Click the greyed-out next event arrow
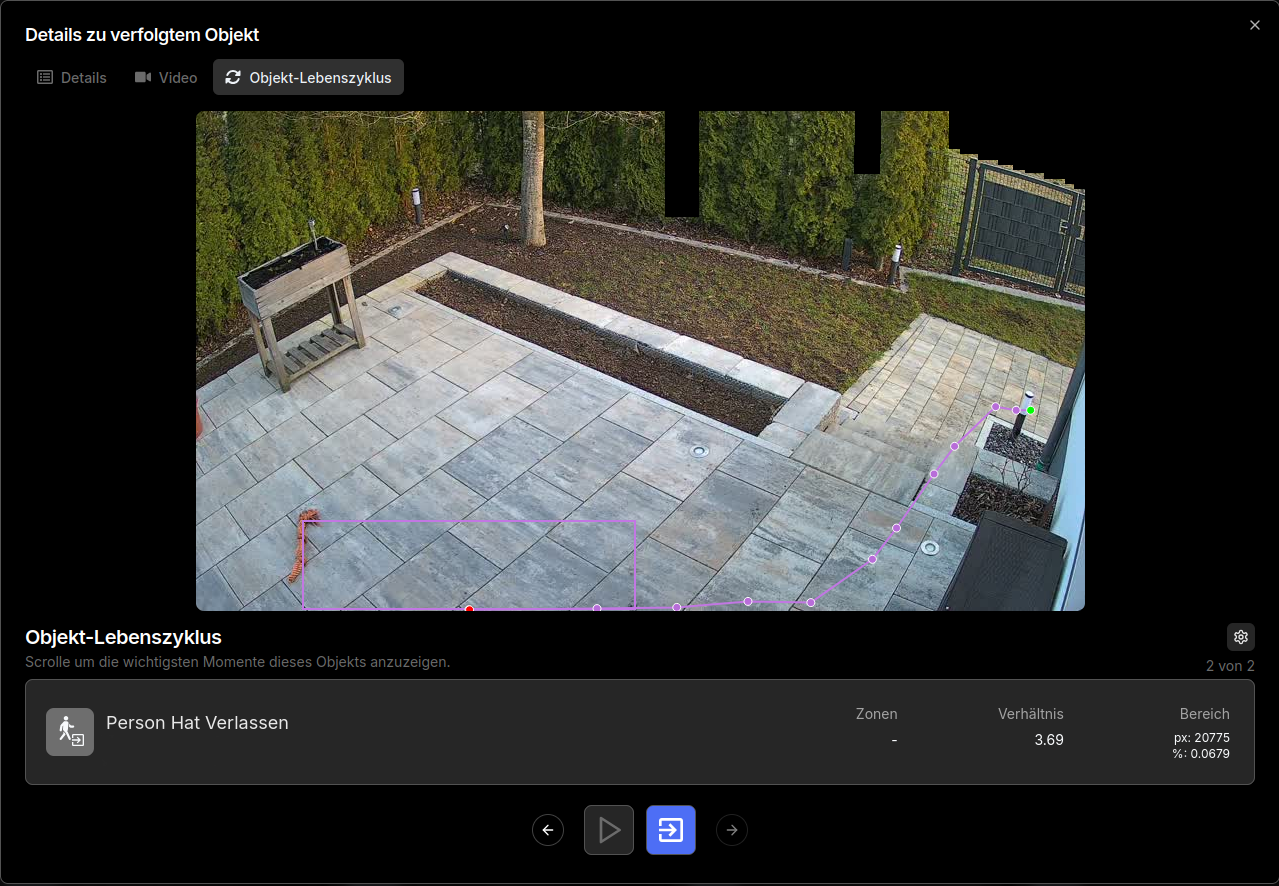This screenshot has height=886, width=1279. (732, 830)
